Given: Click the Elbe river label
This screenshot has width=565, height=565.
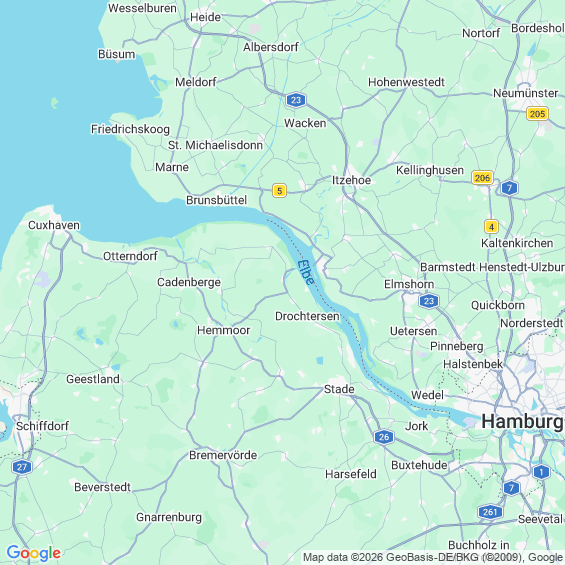Looking at the screenshot, I should (x=306, y=272).
